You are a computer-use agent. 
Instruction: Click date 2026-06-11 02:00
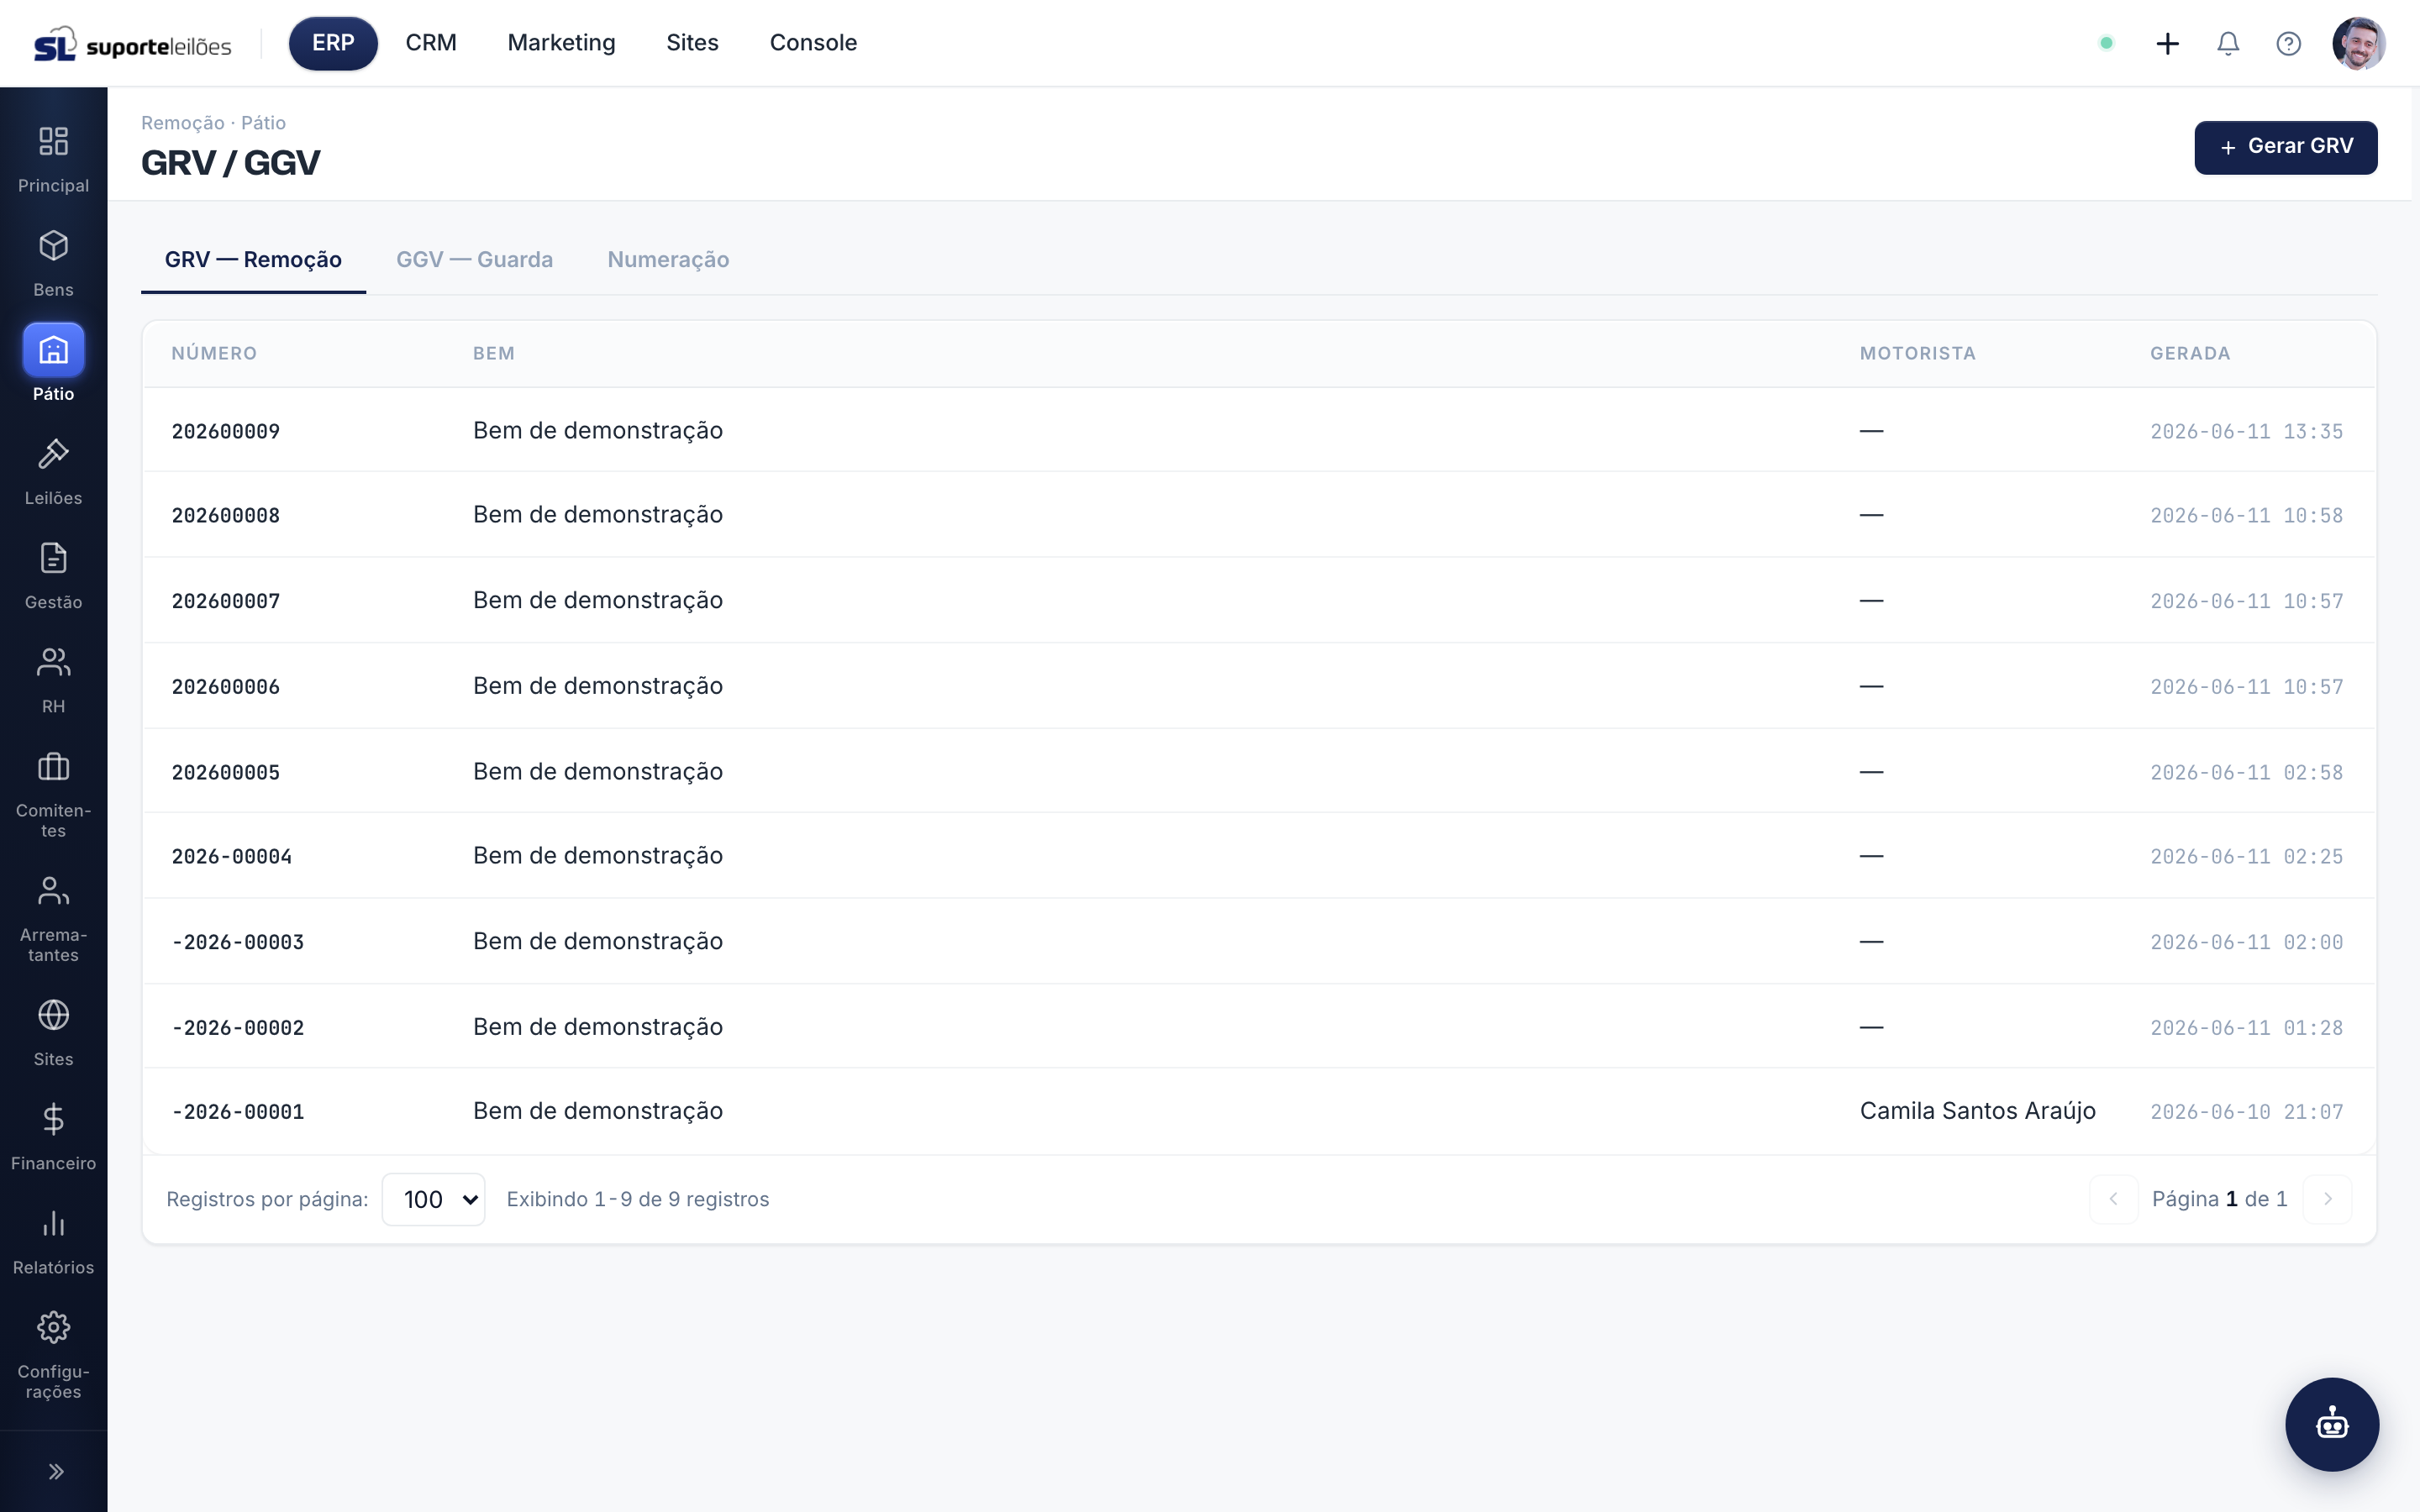[x=2246, y=942]
